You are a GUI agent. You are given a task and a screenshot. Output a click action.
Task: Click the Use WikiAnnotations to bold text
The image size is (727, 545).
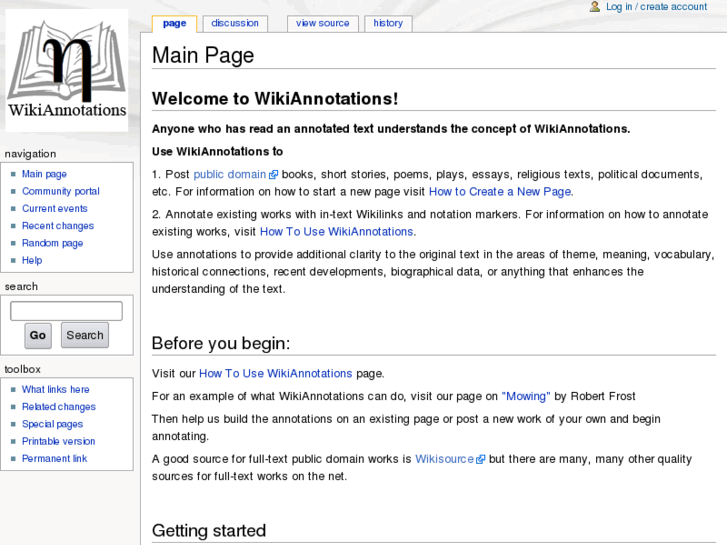click(x=217, y=152)
